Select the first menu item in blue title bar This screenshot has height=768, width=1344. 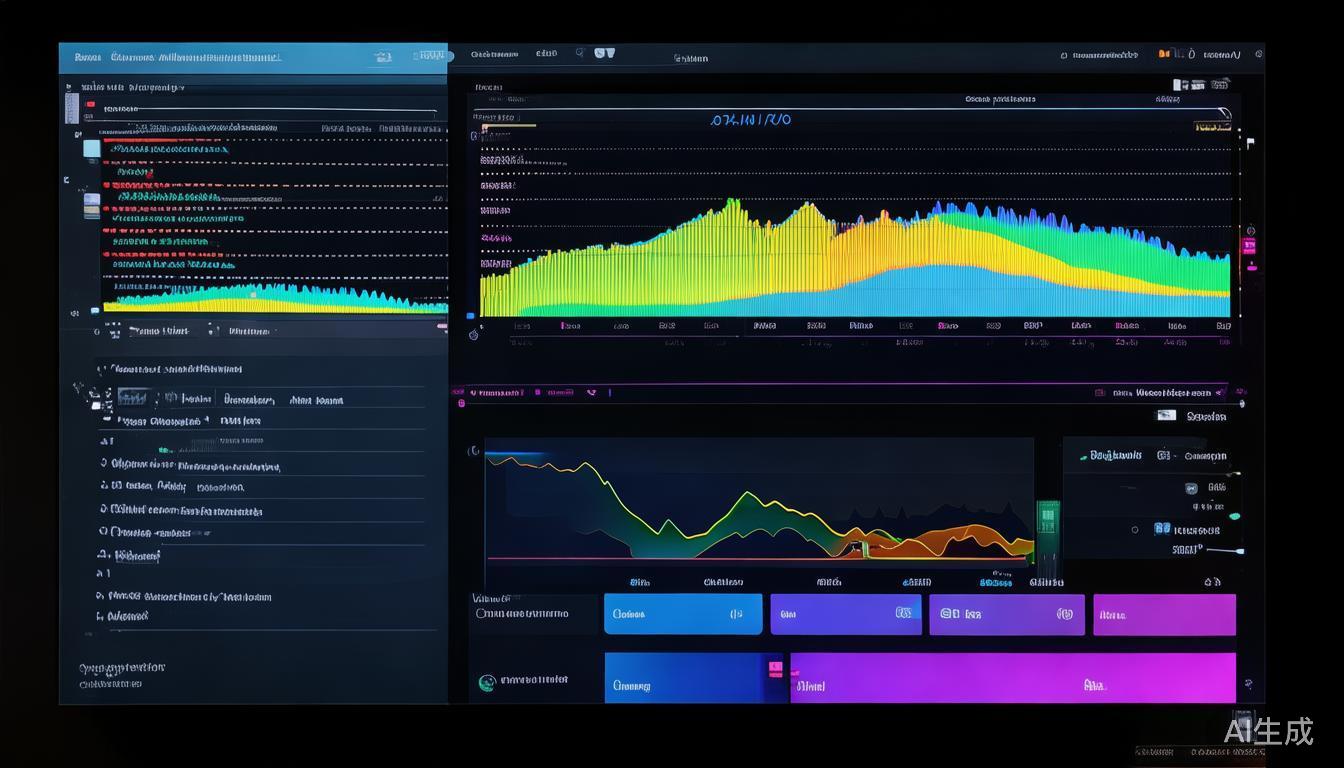[x=87, y=58]
